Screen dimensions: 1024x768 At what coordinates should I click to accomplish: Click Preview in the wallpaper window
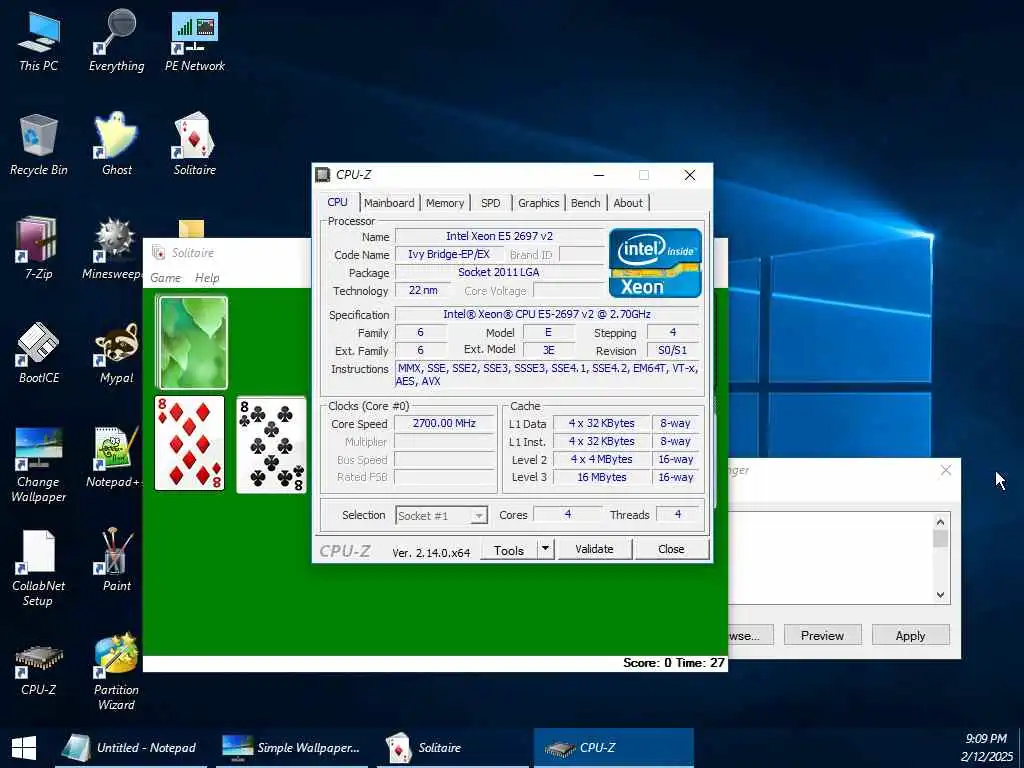click(822, 635)
